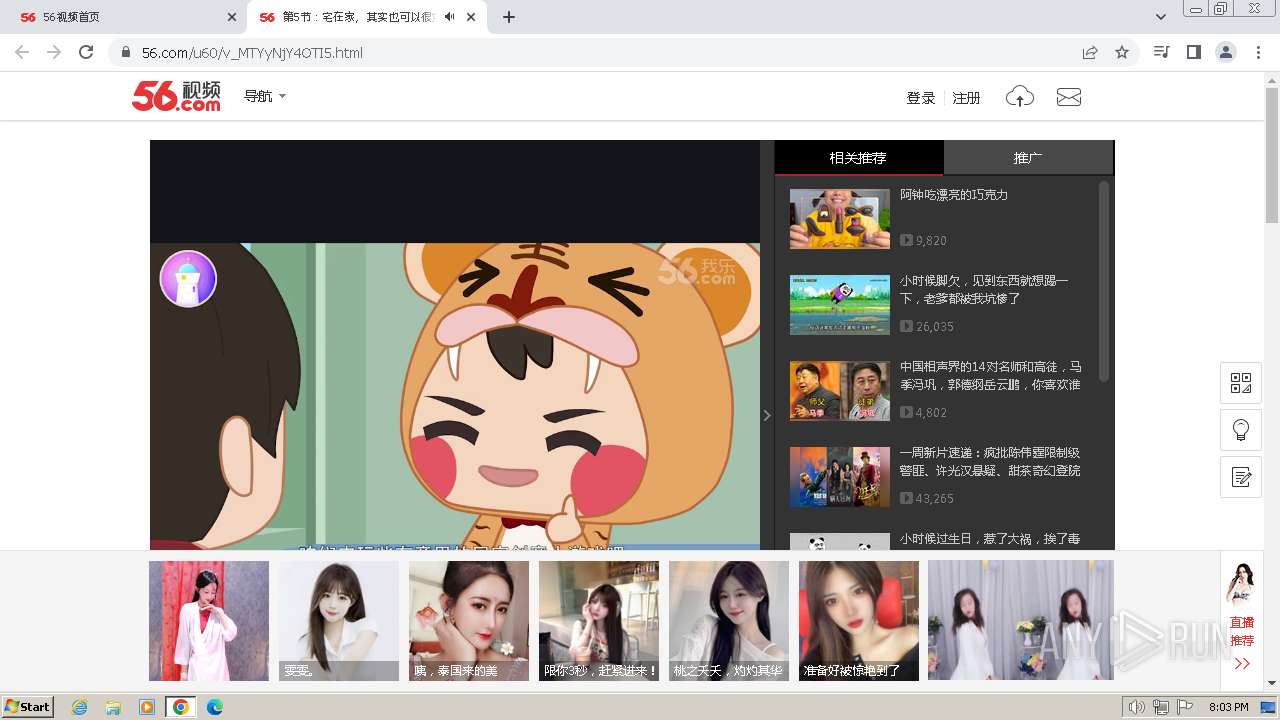Open the 导航 navigation dropdown
The height and width of the screenshot is (720, 1280).
(265, 96)
